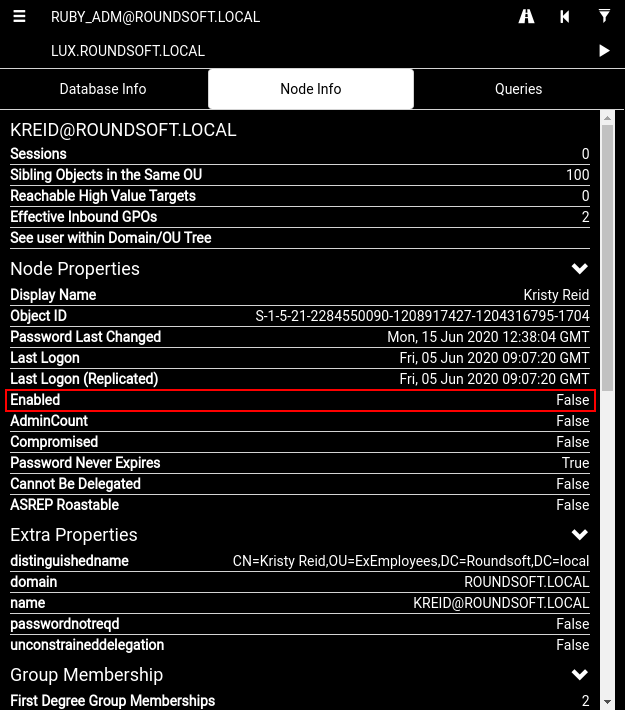The width and height of the screenshot is (625, 710).
Task: Switch to the Database Info tab
Action: point(103,89)
